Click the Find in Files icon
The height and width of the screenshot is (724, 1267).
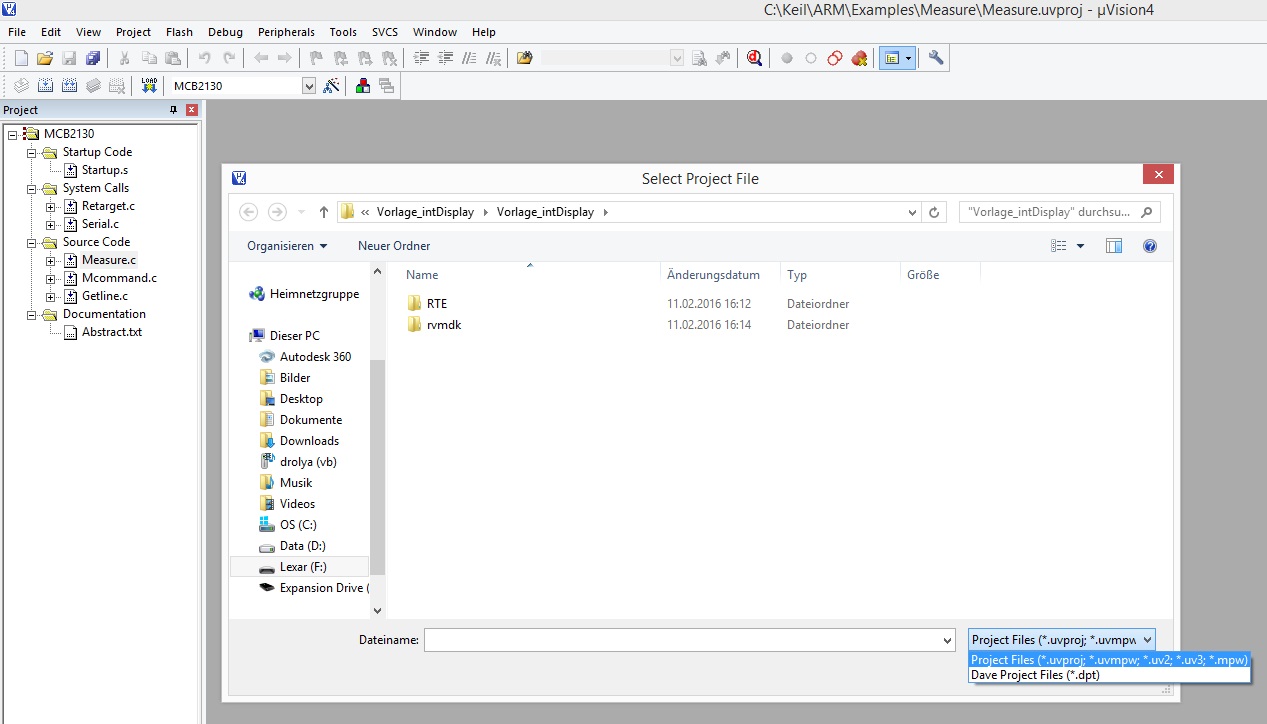tap(524, 58)
